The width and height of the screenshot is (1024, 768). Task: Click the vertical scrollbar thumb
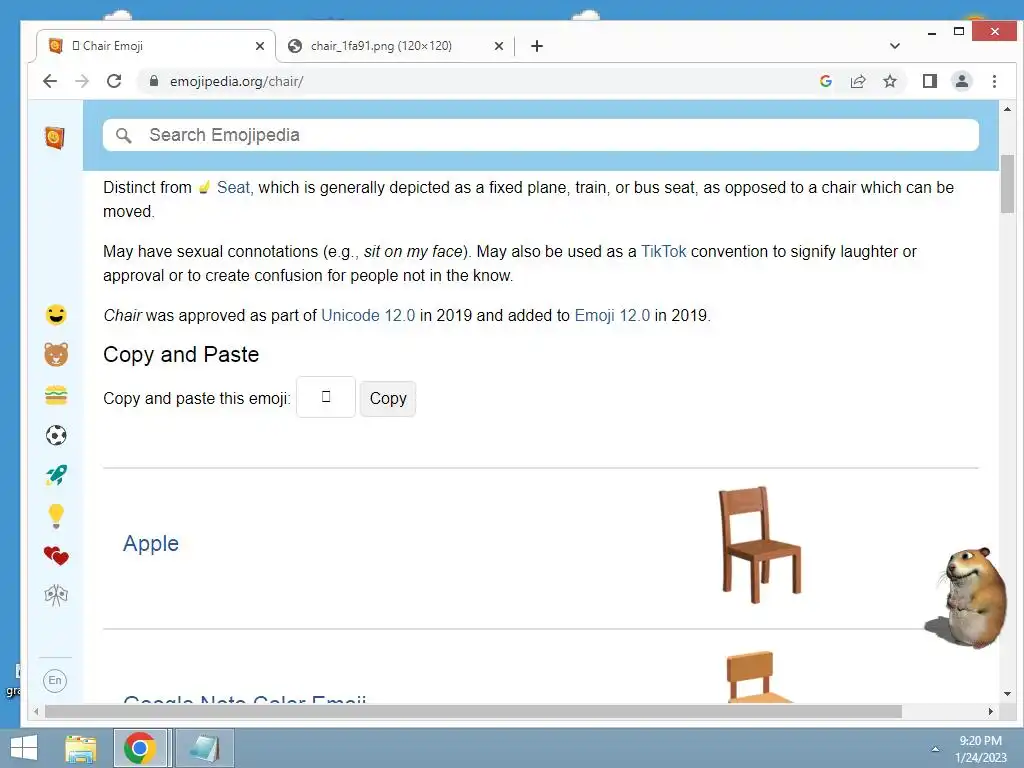1007,184
